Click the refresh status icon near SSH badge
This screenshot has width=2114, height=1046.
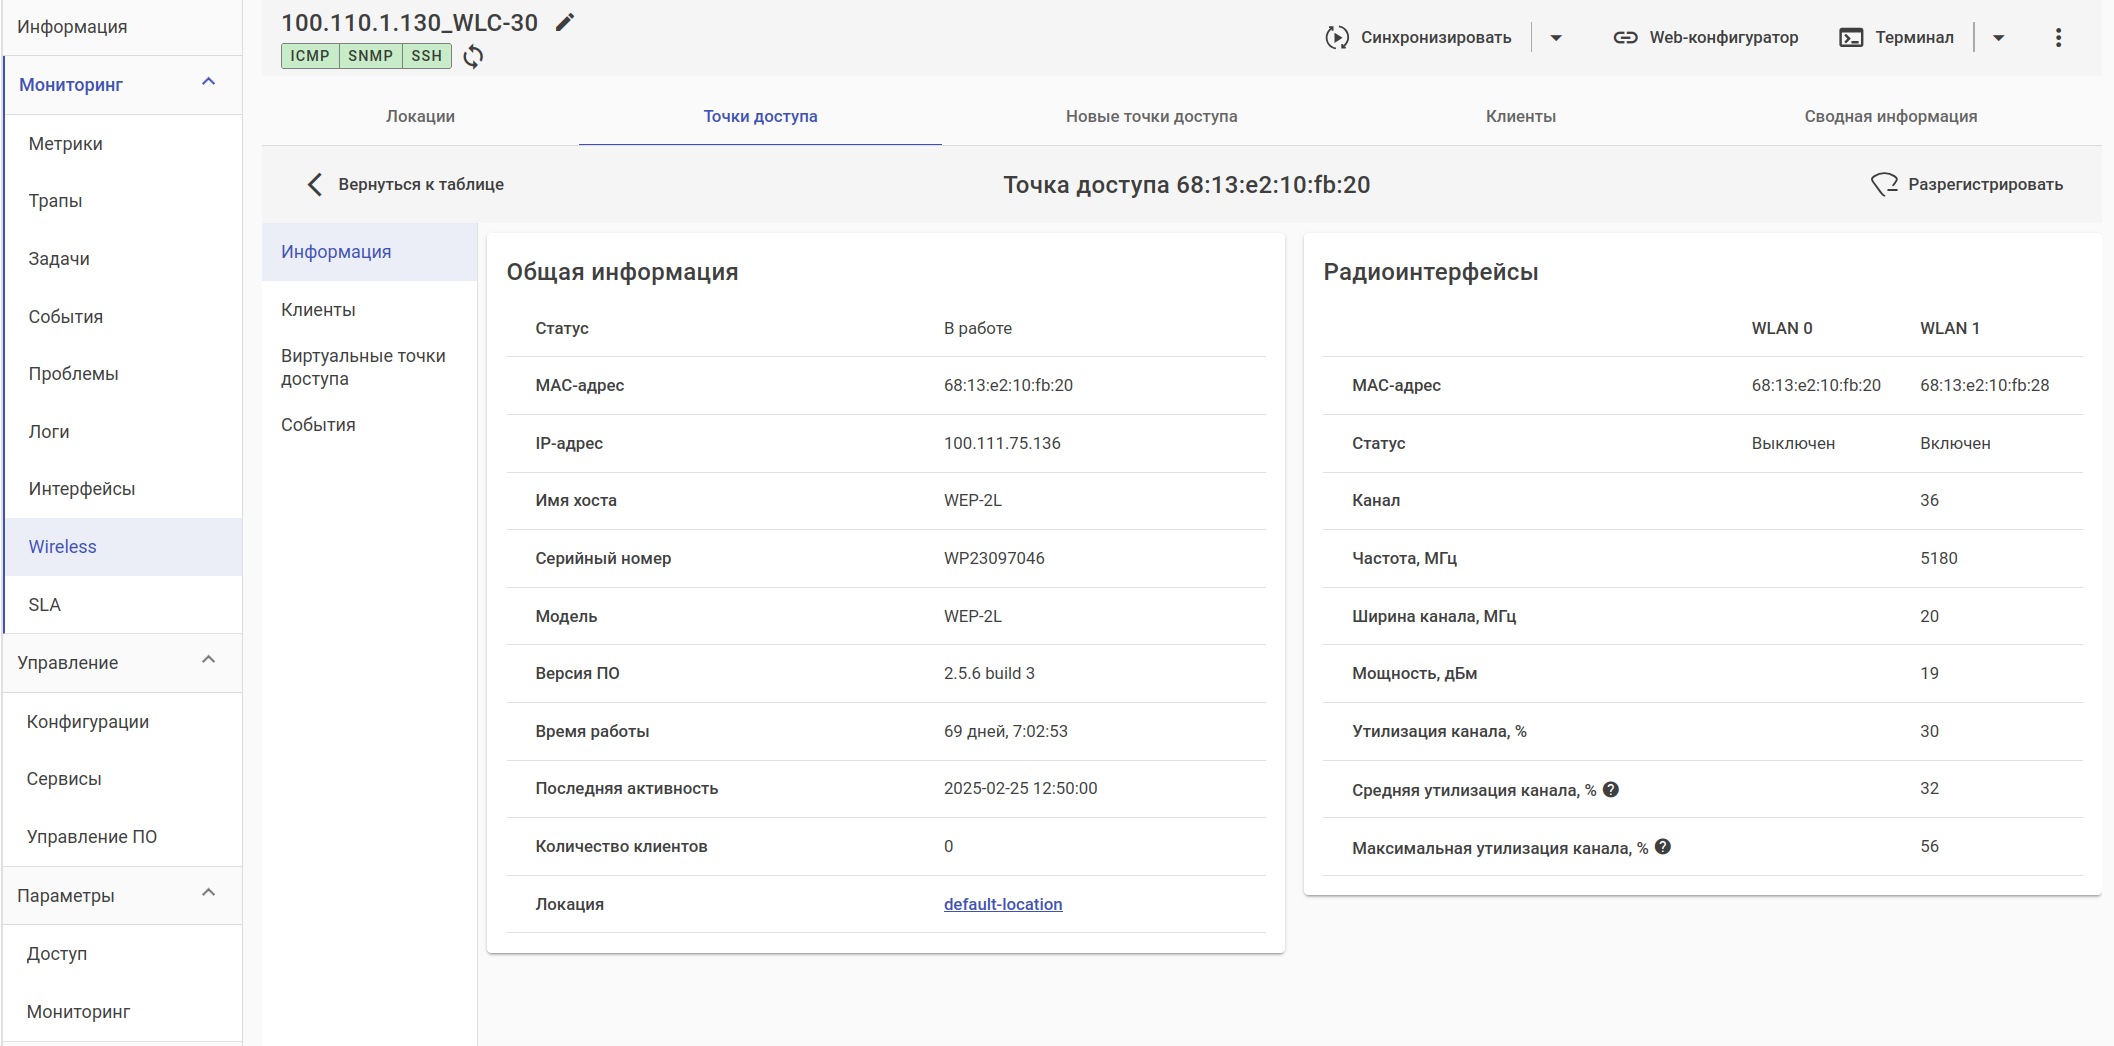coord(473,56)
